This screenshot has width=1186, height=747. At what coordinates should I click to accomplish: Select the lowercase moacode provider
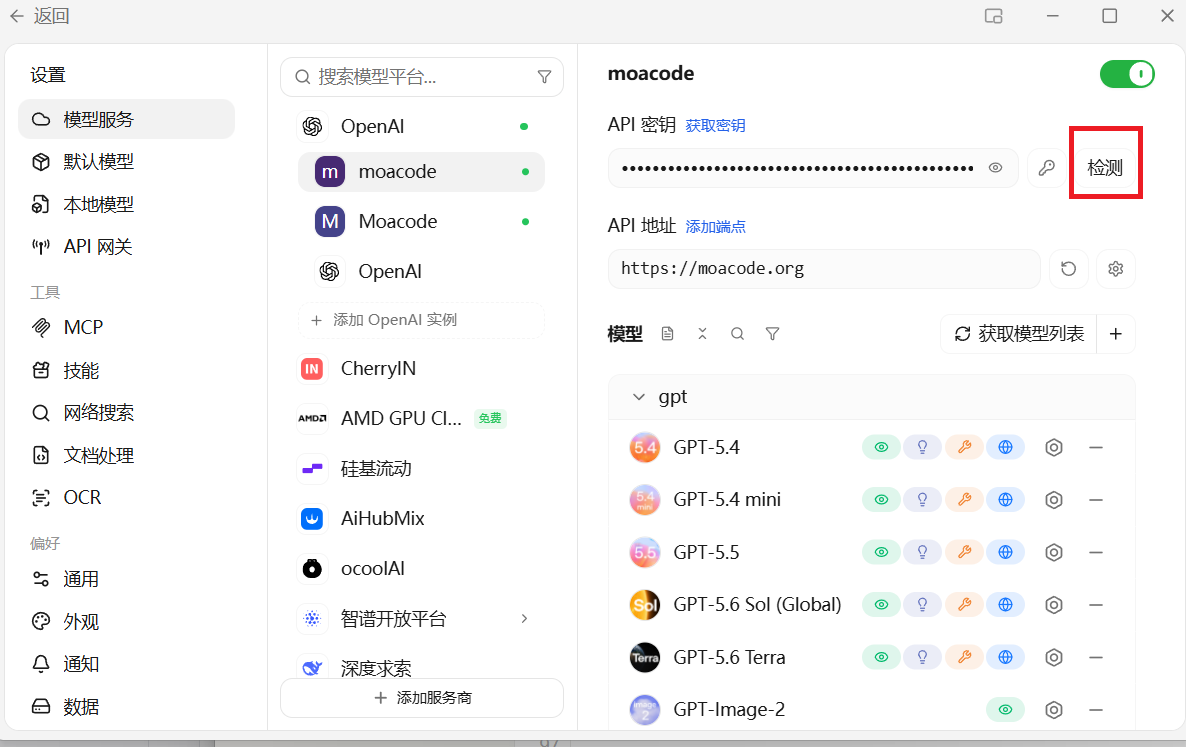[x=421, y=172]
